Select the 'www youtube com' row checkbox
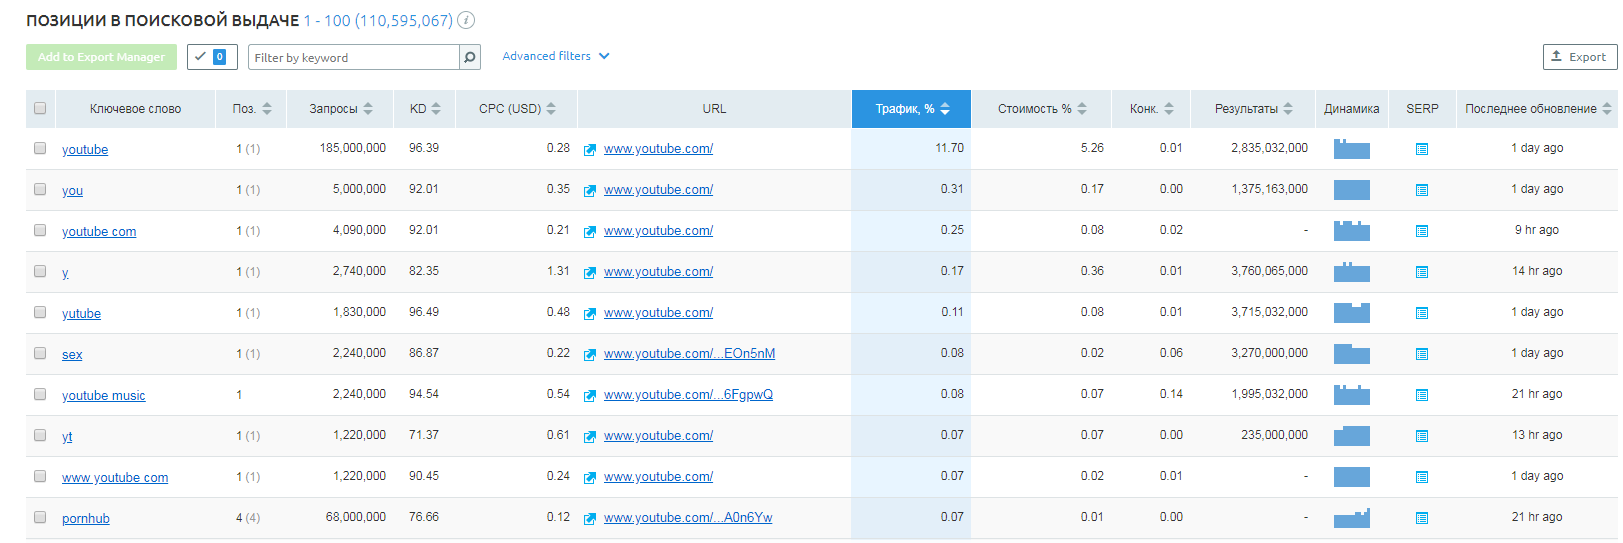 click(x=40, y=476)
